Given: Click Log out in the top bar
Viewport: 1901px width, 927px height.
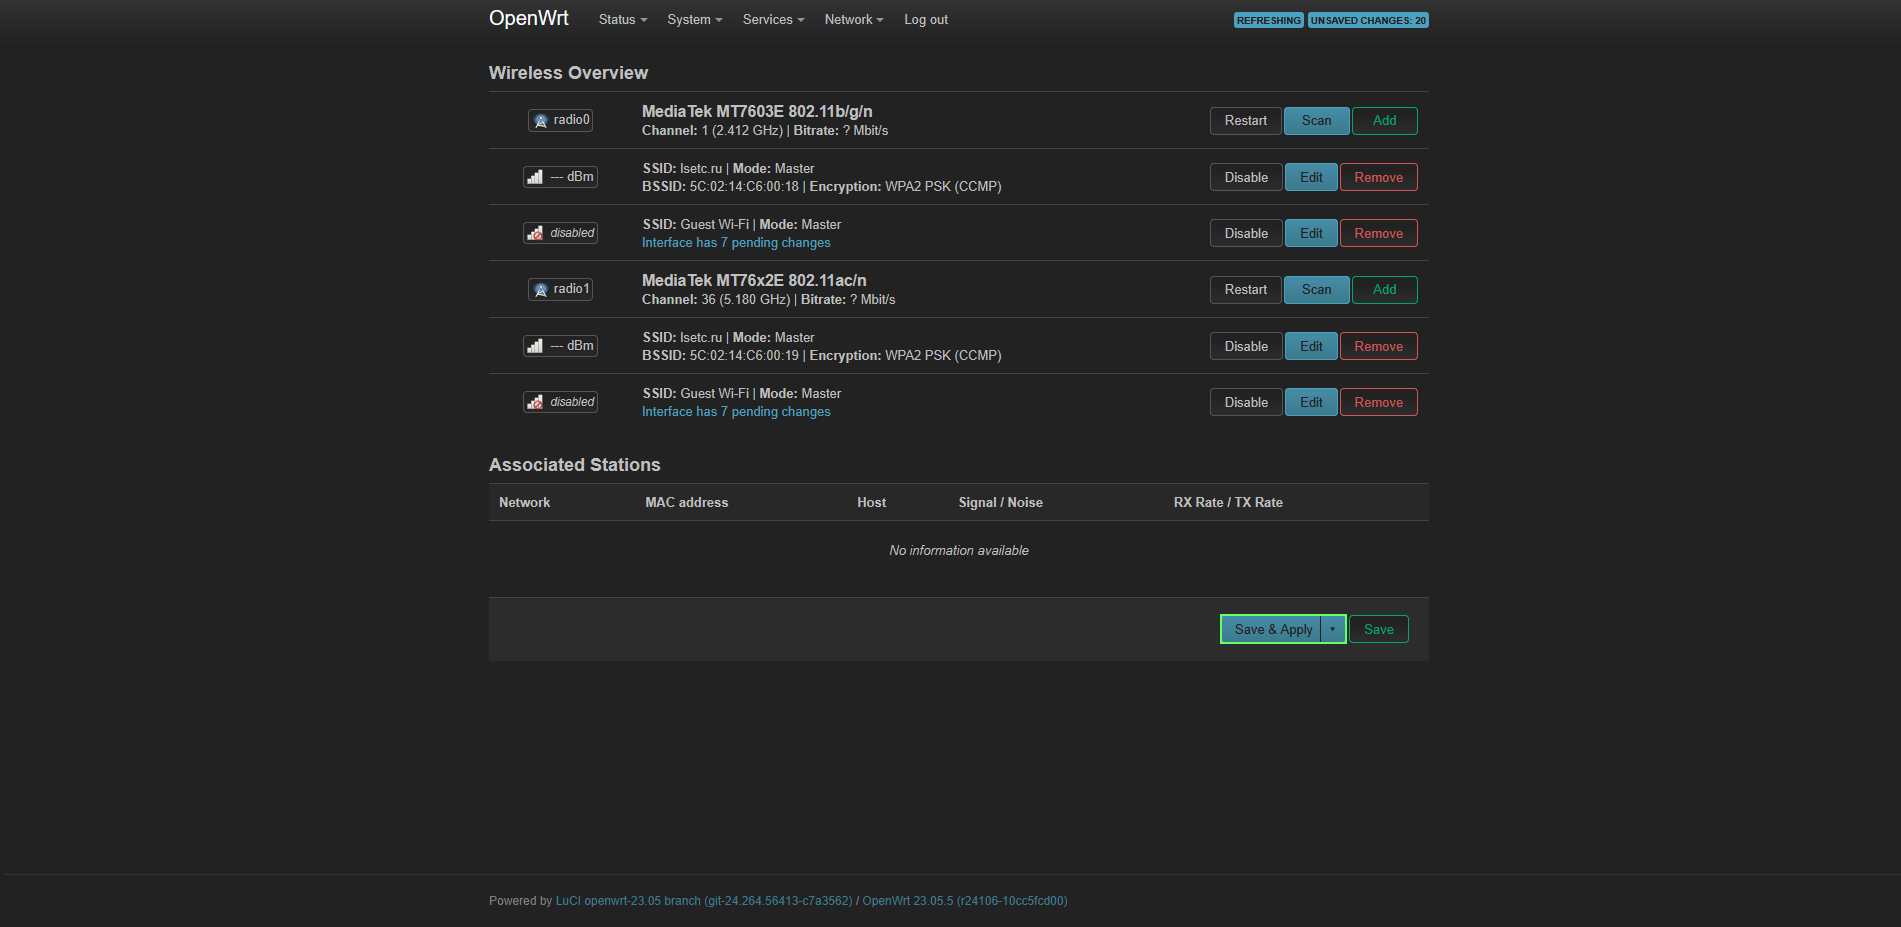Looking at the screenshot, I should tap(926, 20).
